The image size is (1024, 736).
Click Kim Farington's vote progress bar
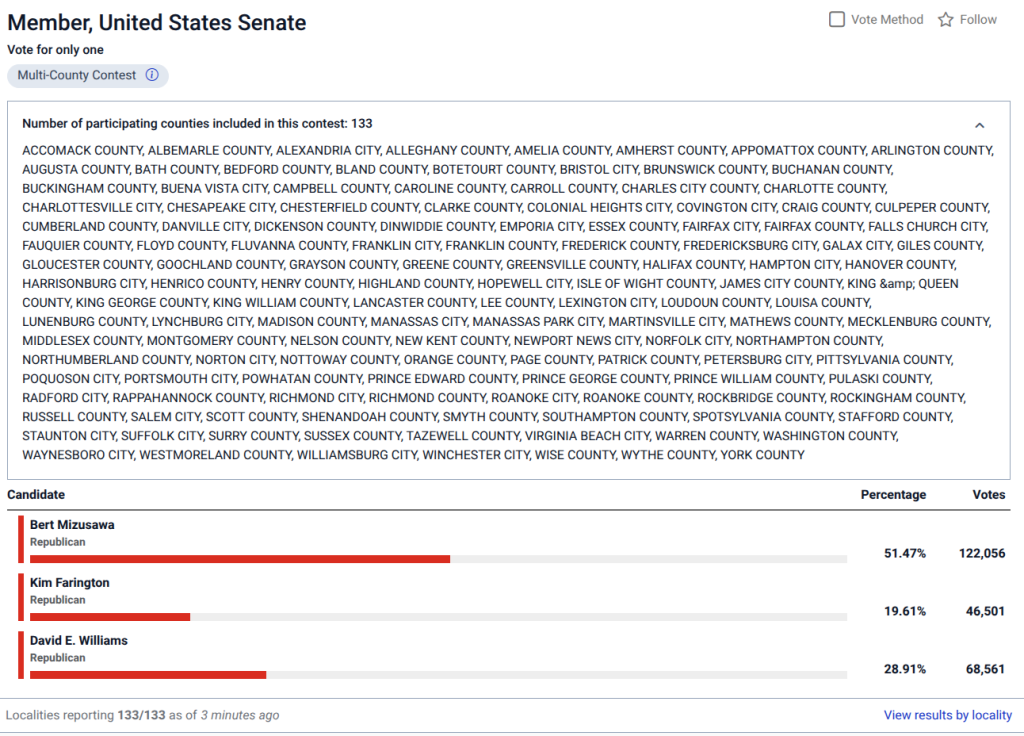tap(438, 617)
